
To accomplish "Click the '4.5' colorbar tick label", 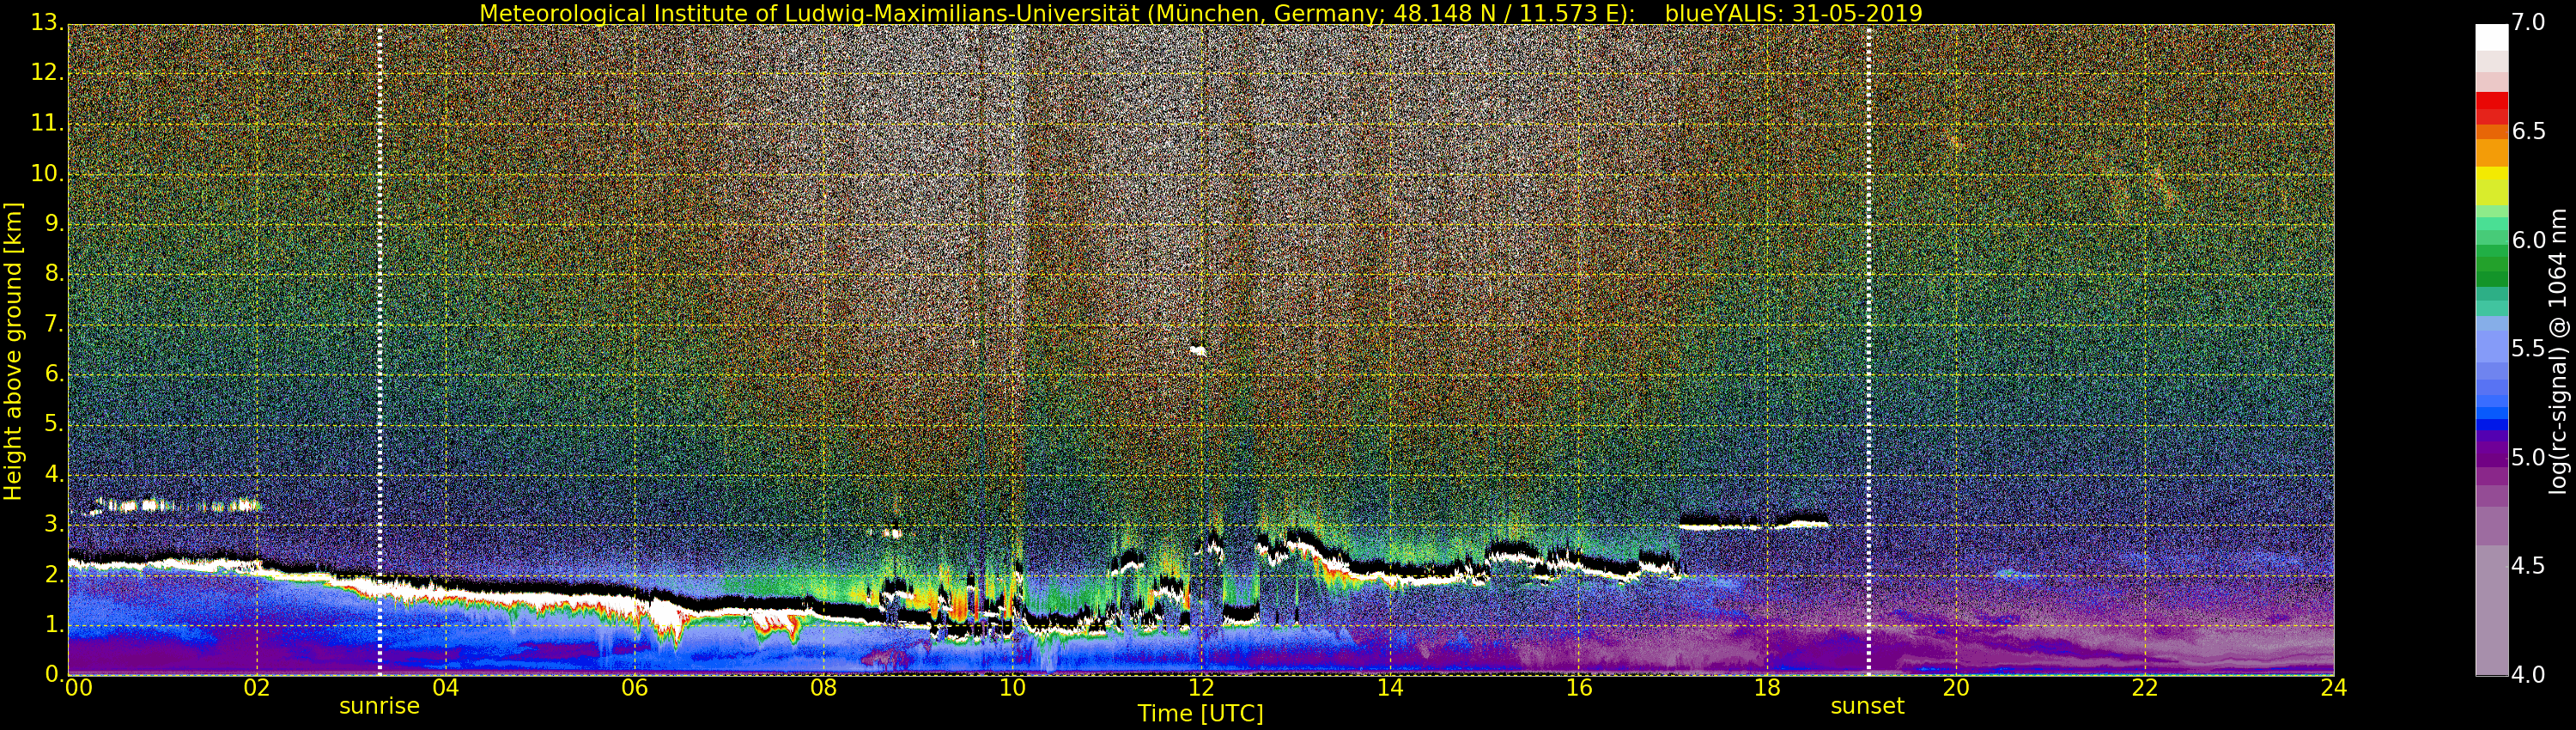I will (2528, 566).
